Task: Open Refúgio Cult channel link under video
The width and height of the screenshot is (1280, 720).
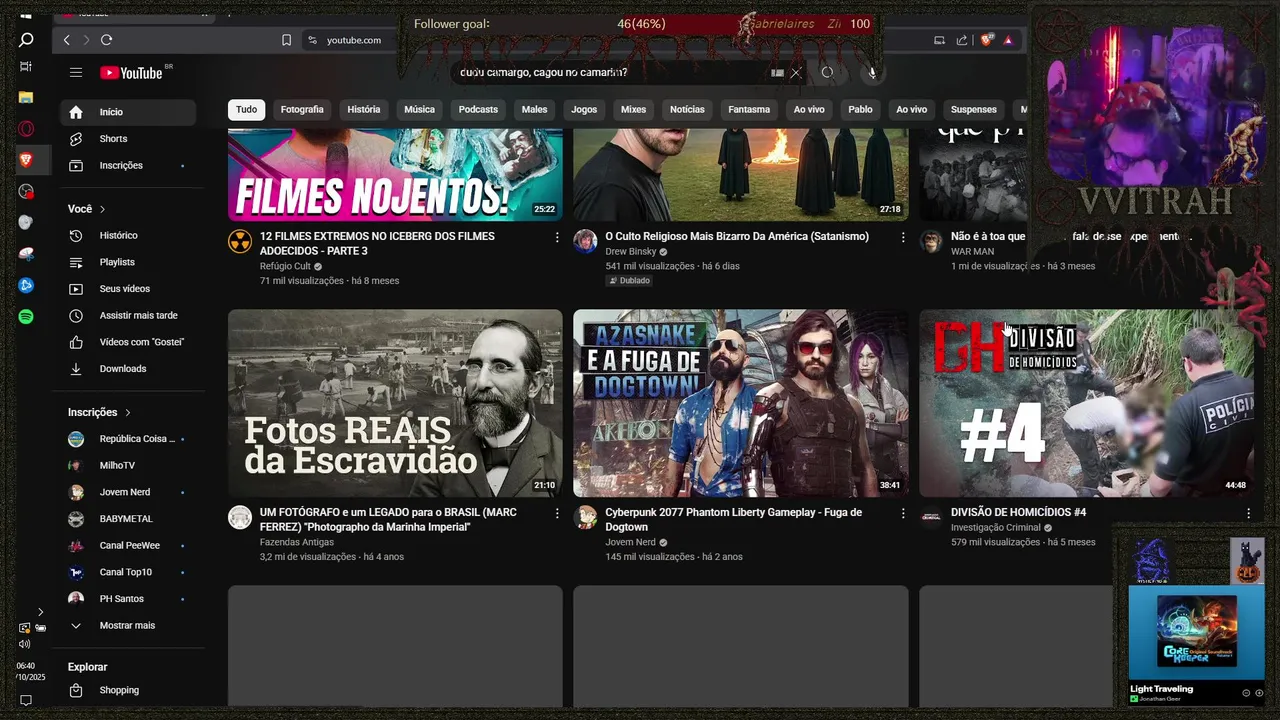Action: click(285, 266)
